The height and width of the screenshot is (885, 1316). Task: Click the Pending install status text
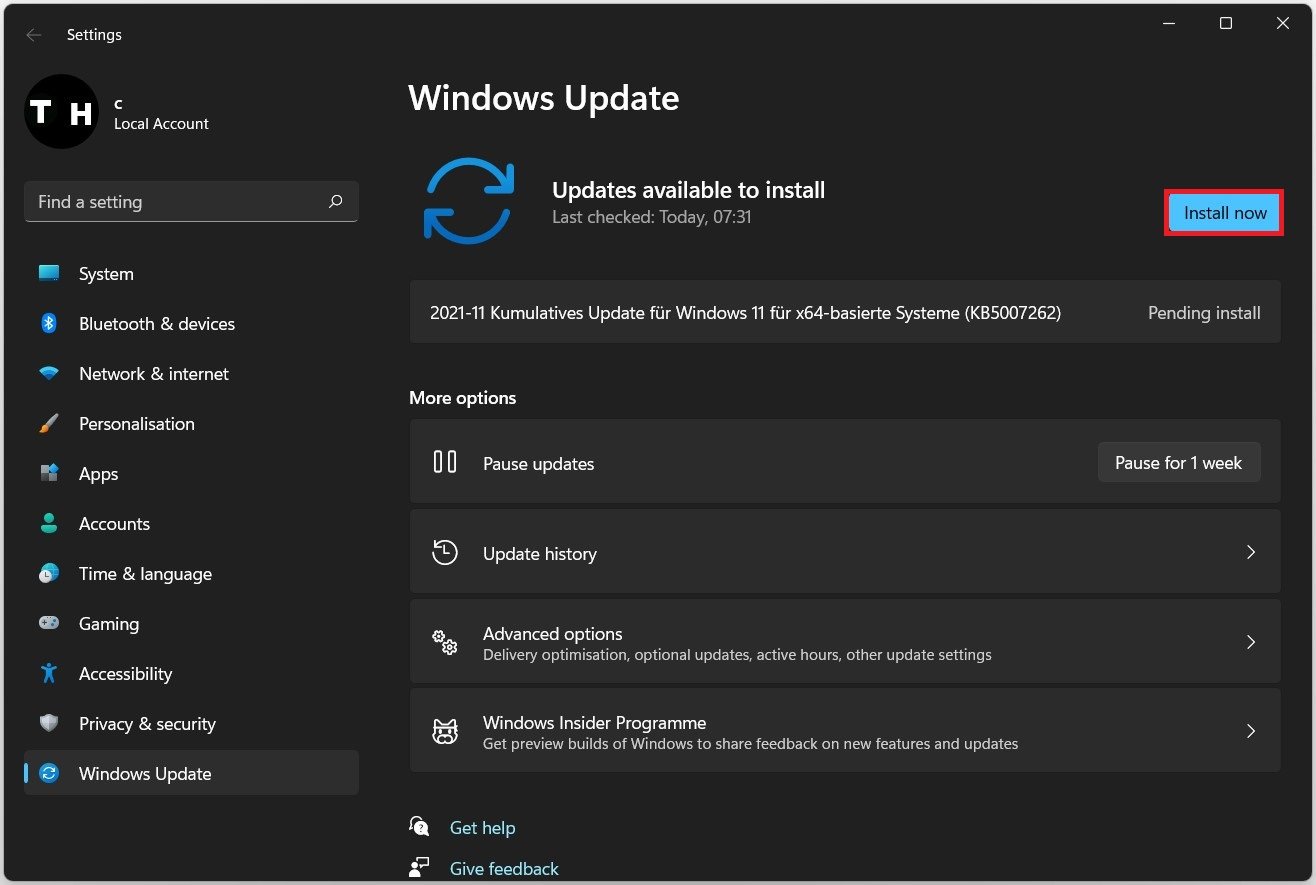tap(1204, 313)
